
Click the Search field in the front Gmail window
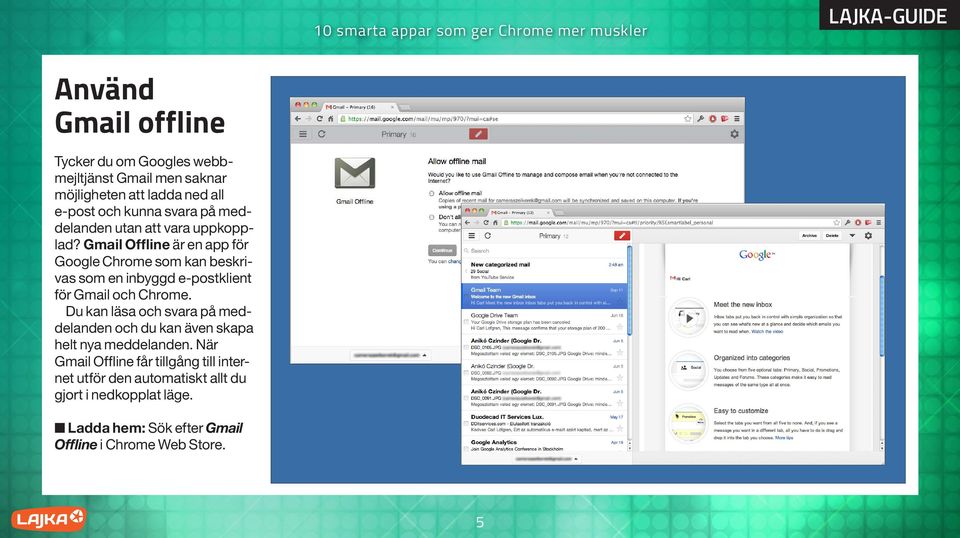coord(544,251)
